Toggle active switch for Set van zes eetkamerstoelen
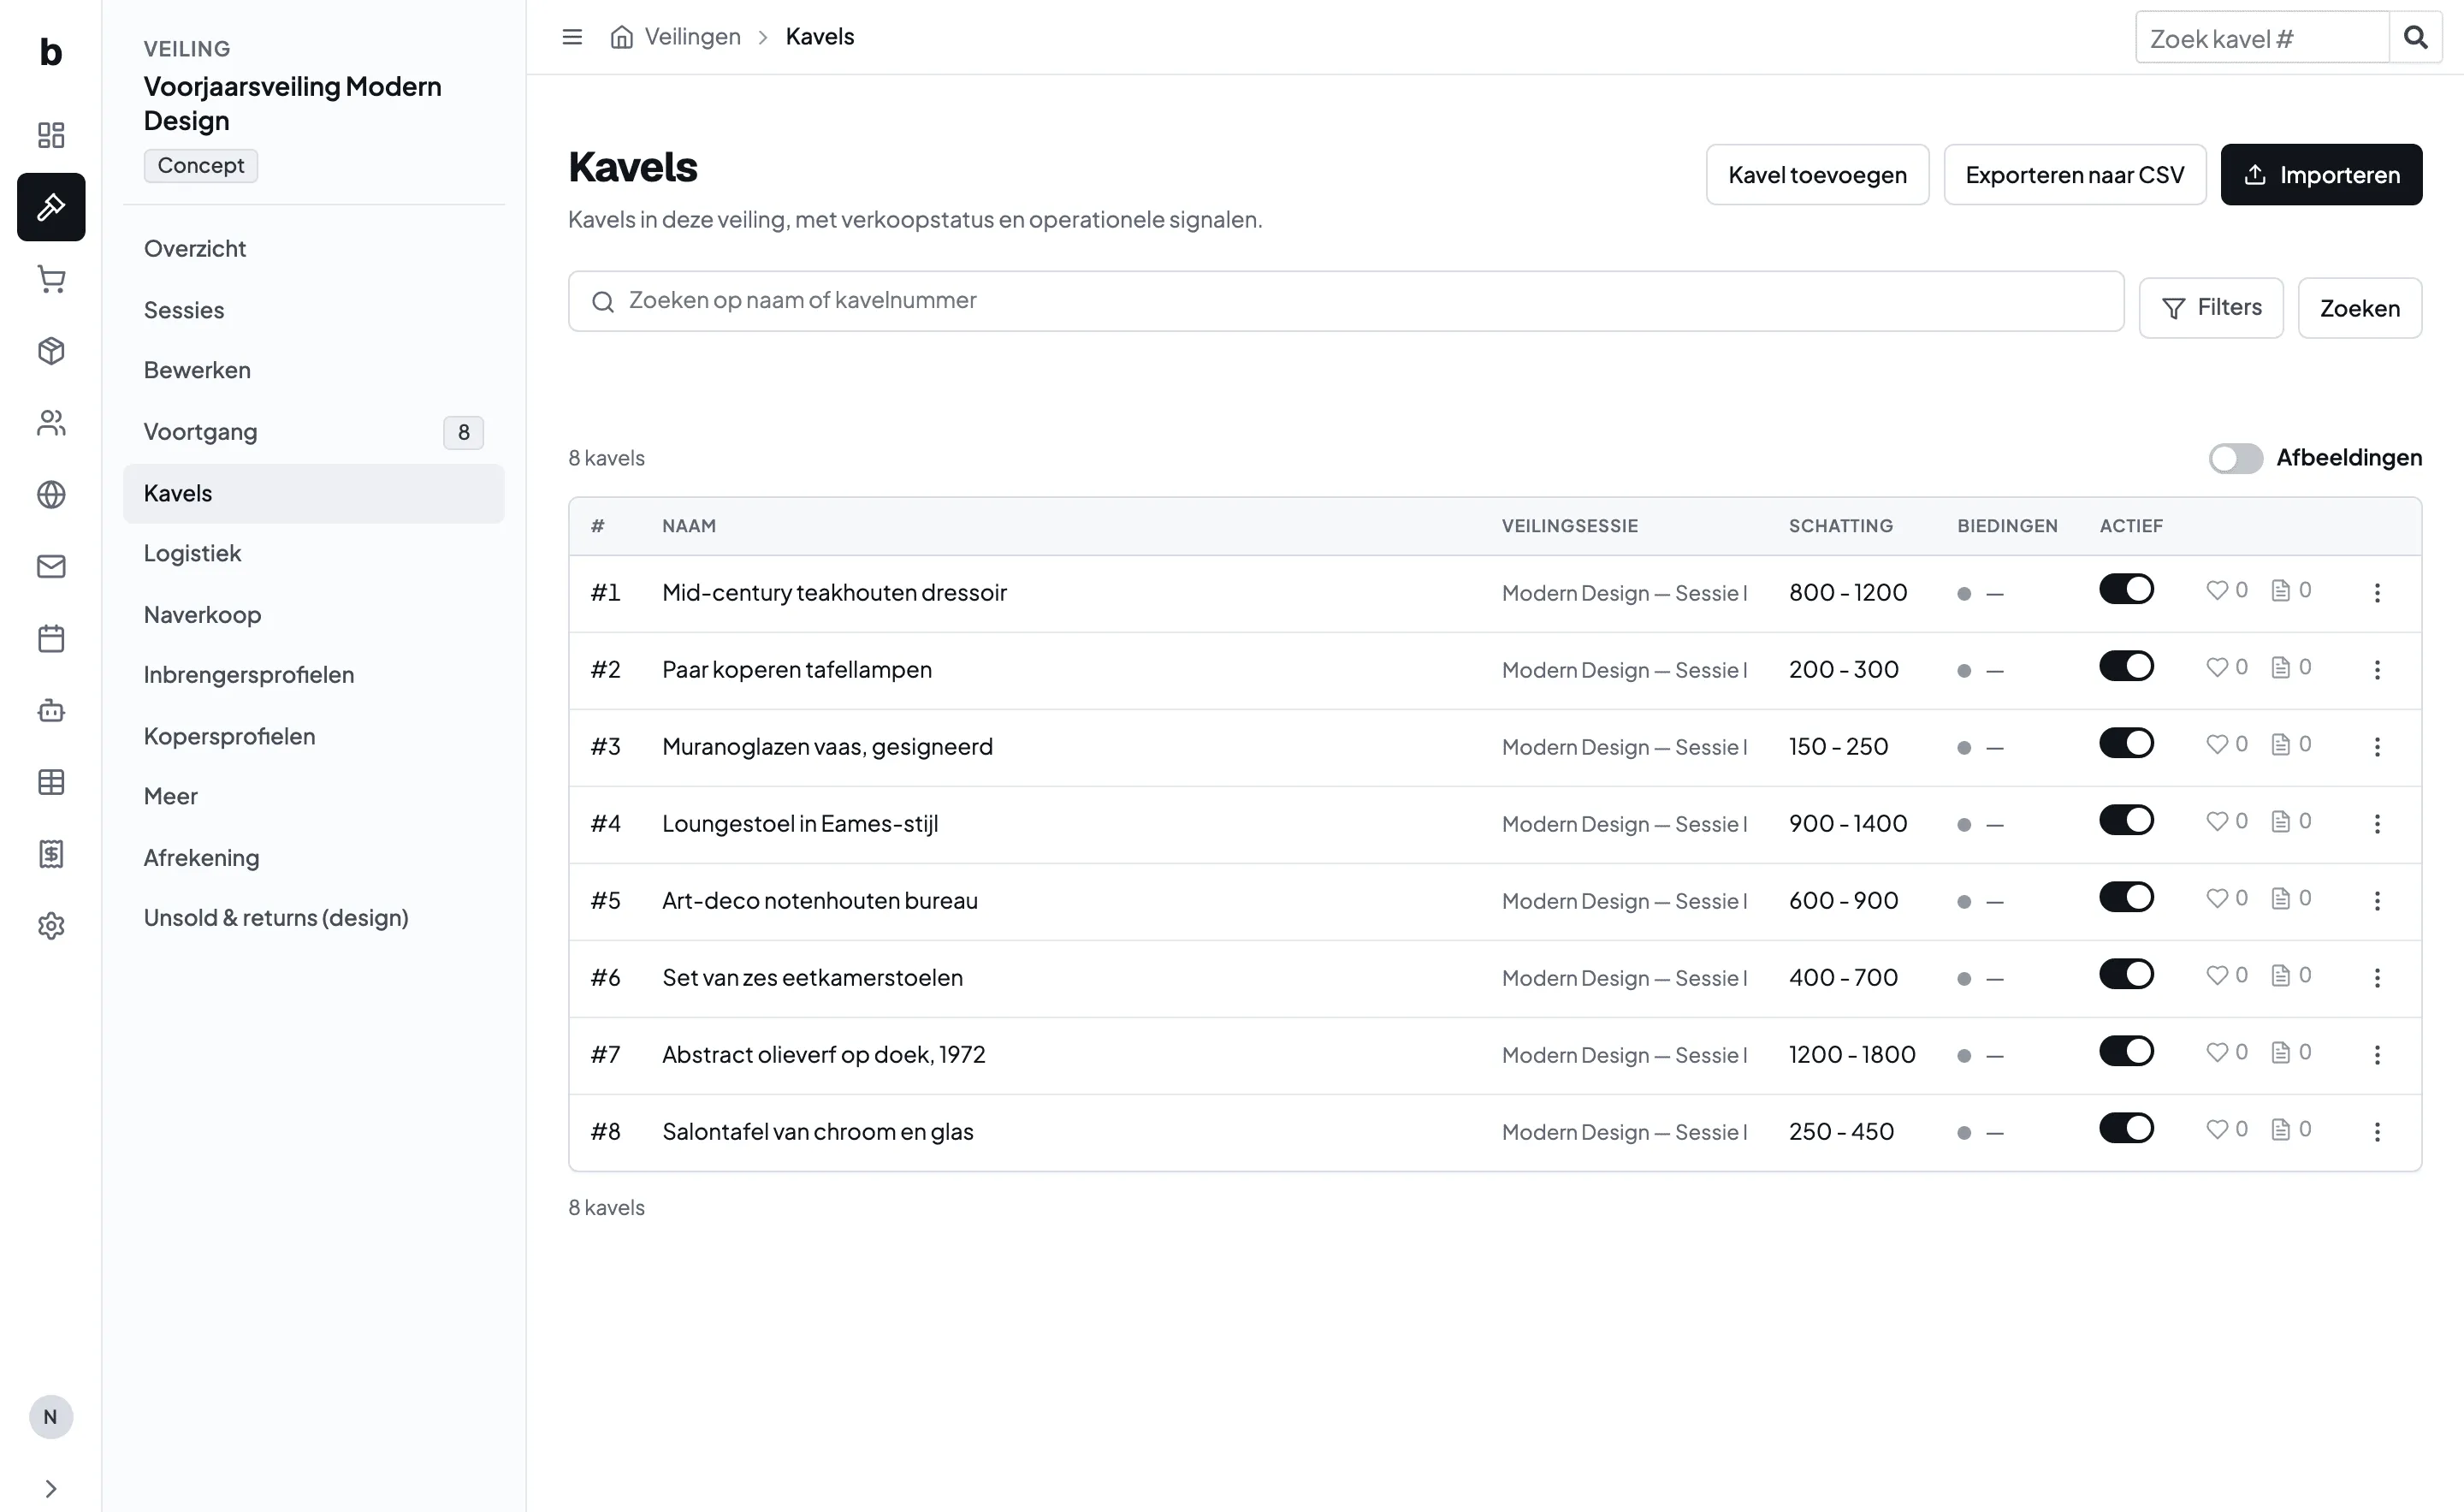The height and width of the screenshot is (1512, 2464). click(2127, 974)
